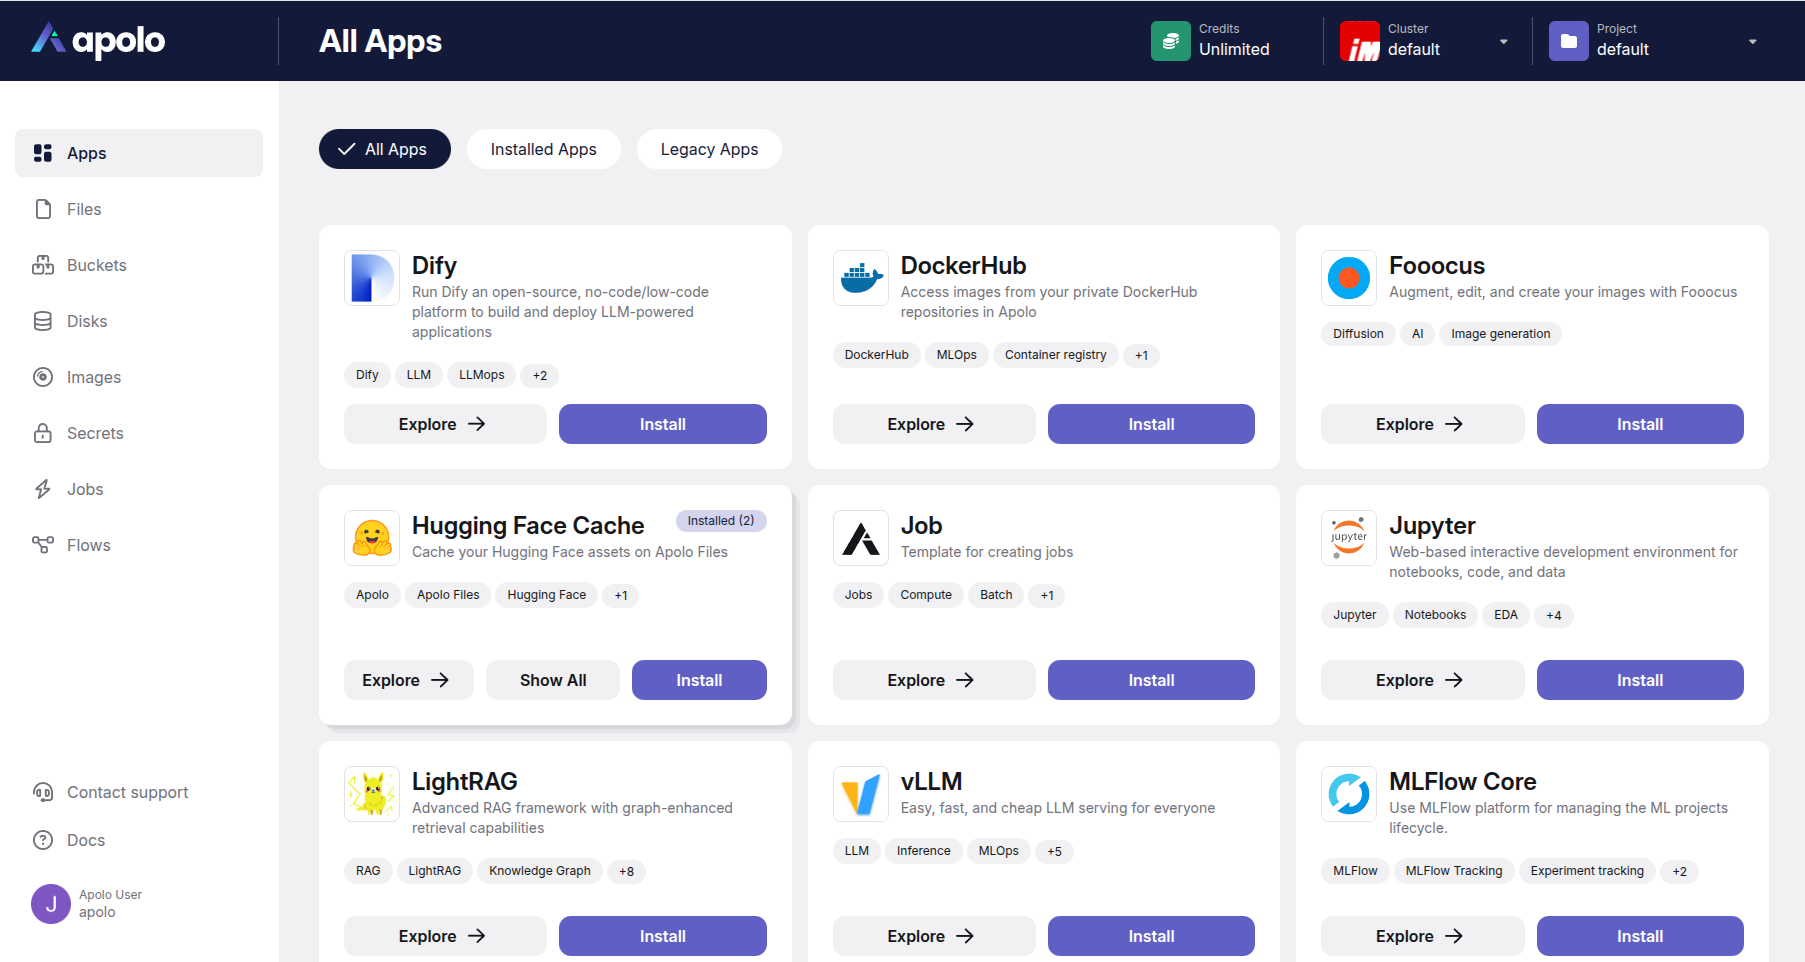This screenshot has width=1805, height=962.
Task: Click the Inference tag on vLLM
Action: coord(924,851)
